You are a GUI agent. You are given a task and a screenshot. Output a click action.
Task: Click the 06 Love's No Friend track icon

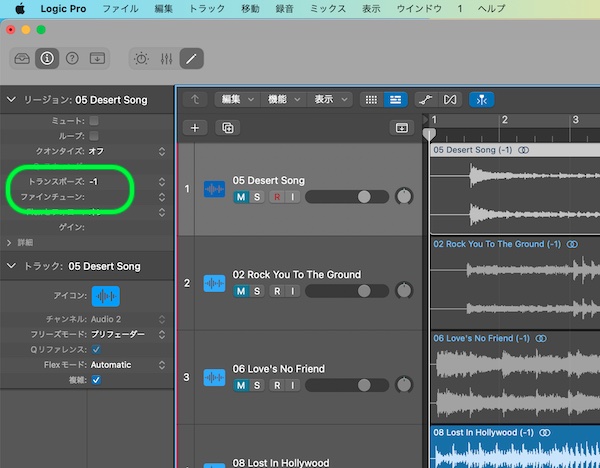[214, 378]
